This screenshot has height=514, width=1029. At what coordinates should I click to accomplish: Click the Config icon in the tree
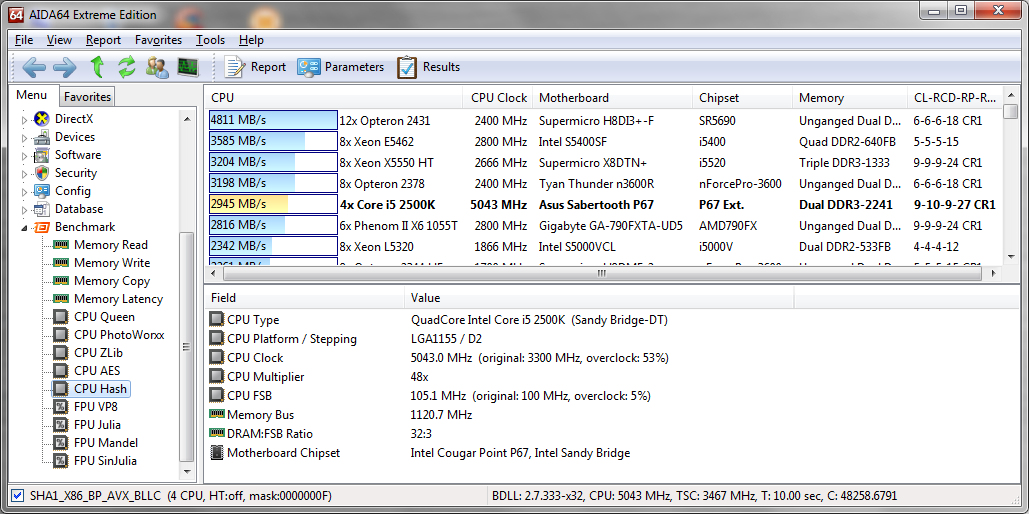coord(42,191)
